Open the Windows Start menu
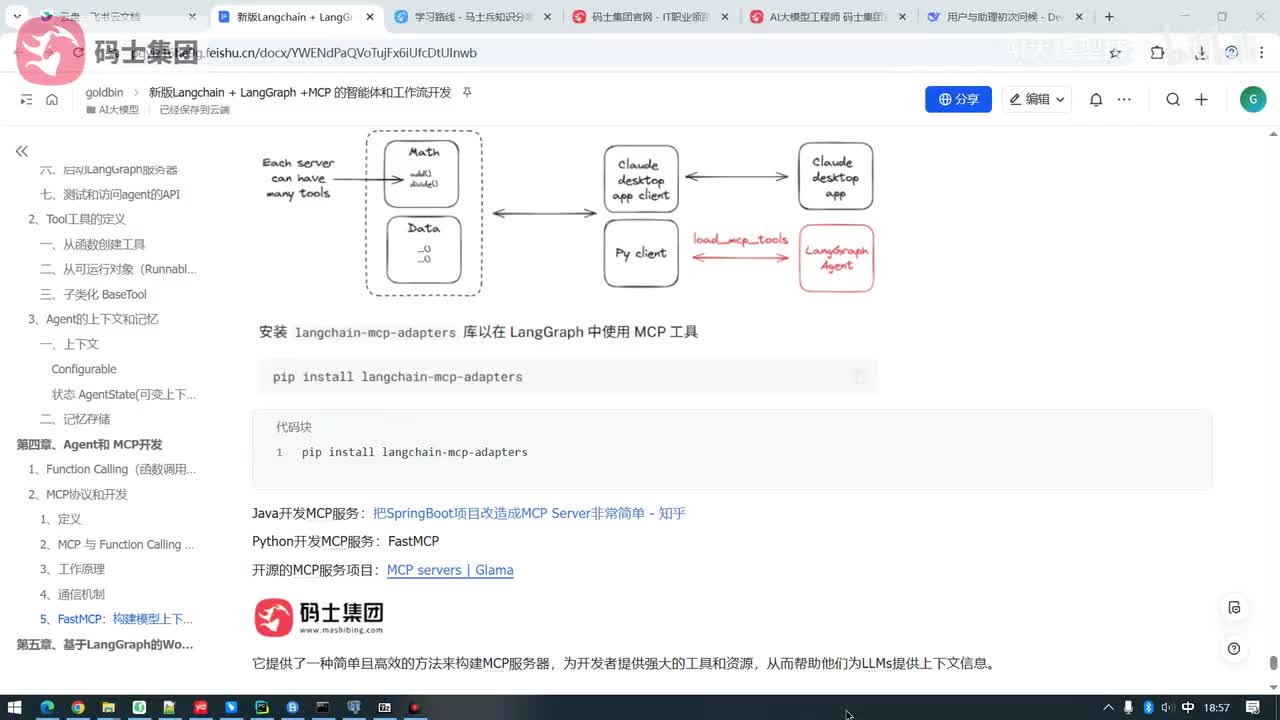This screenshot has height=720, width=1280. pos(16,707)
